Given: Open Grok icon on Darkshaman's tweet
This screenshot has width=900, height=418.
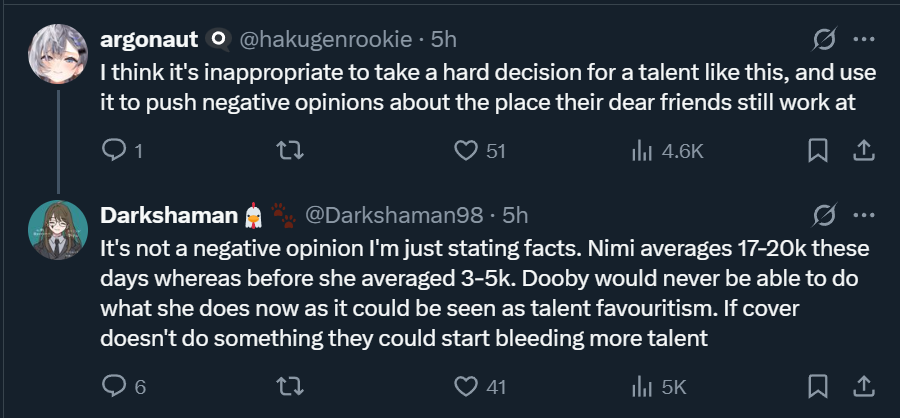Looking at the screenshot, I should tap(826, 215).
